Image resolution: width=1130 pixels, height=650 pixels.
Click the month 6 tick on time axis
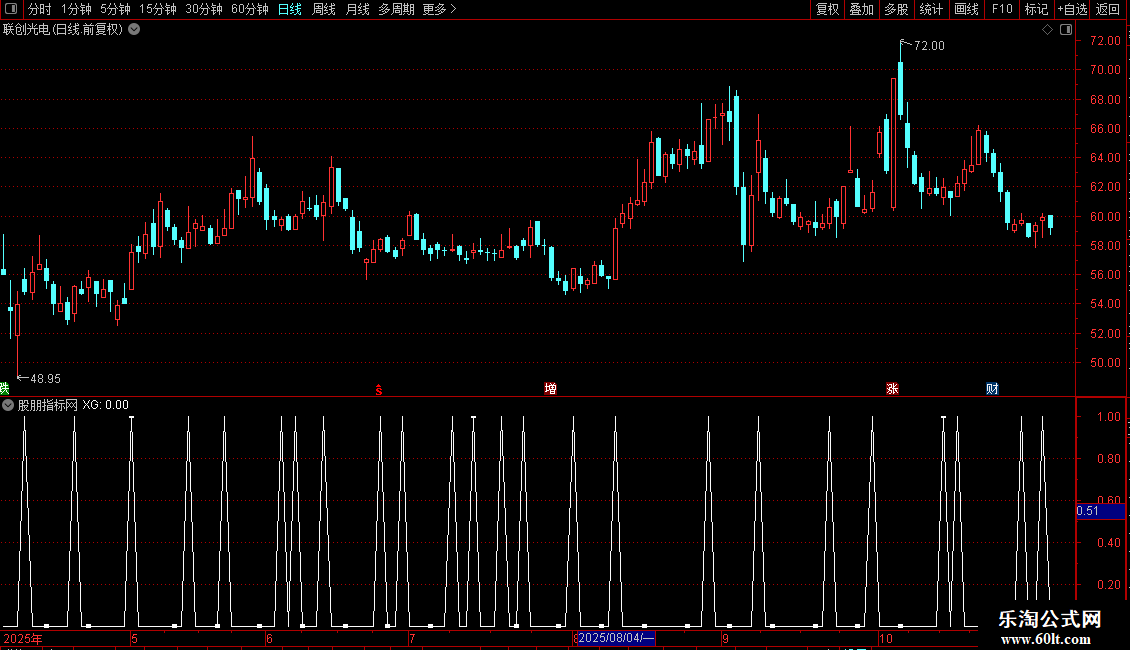coord(270,638)
